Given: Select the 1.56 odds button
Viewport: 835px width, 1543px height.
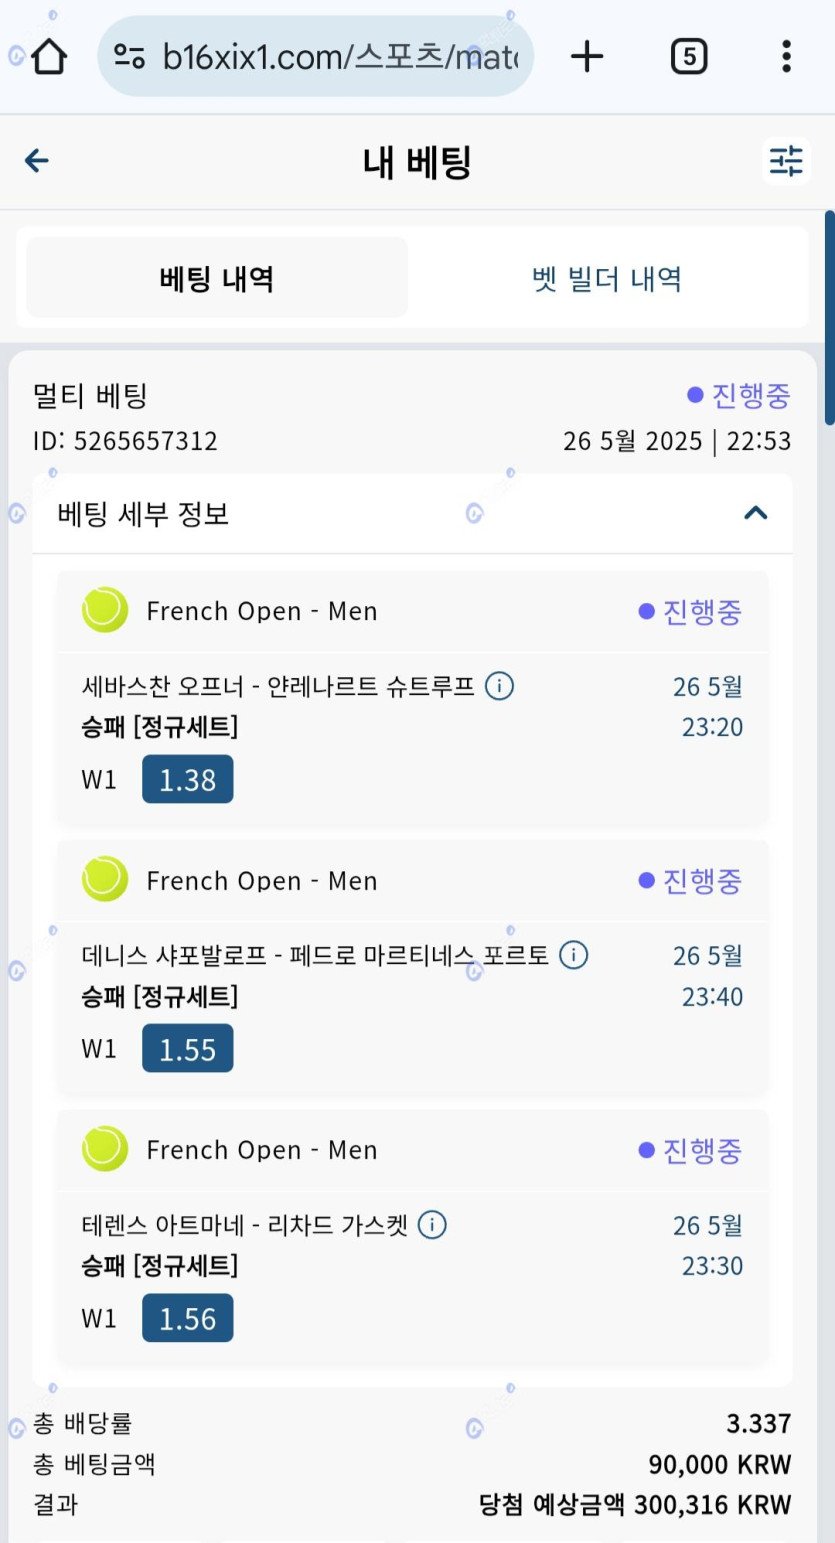Looking at the screenshot, I should click(x=187, y=1319).
